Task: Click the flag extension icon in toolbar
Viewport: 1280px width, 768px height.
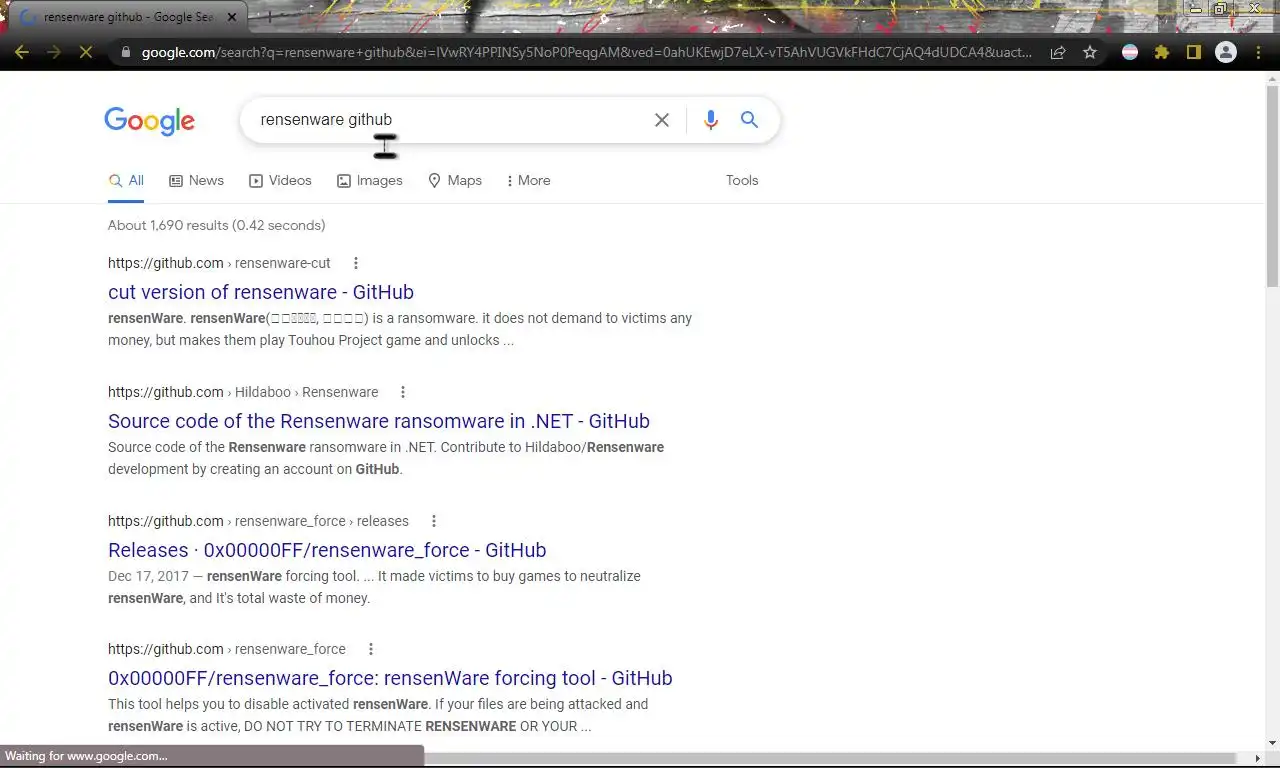Action: [1130, 52]
